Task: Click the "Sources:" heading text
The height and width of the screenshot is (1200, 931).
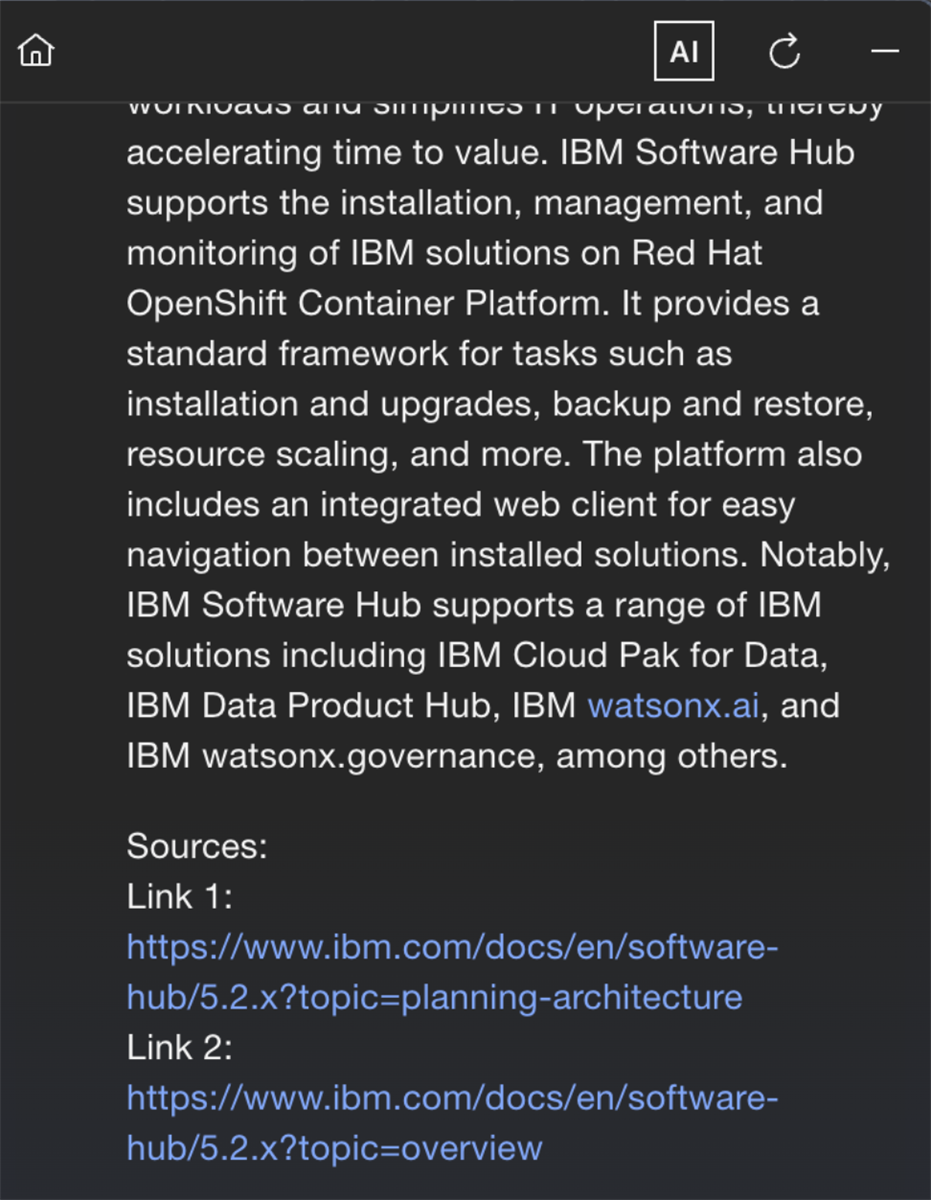Action: coord(197,847)
